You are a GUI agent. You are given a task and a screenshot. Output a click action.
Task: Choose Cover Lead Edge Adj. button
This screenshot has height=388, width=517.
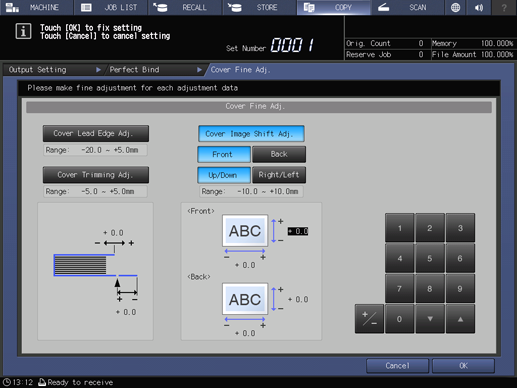click(96, 134)
